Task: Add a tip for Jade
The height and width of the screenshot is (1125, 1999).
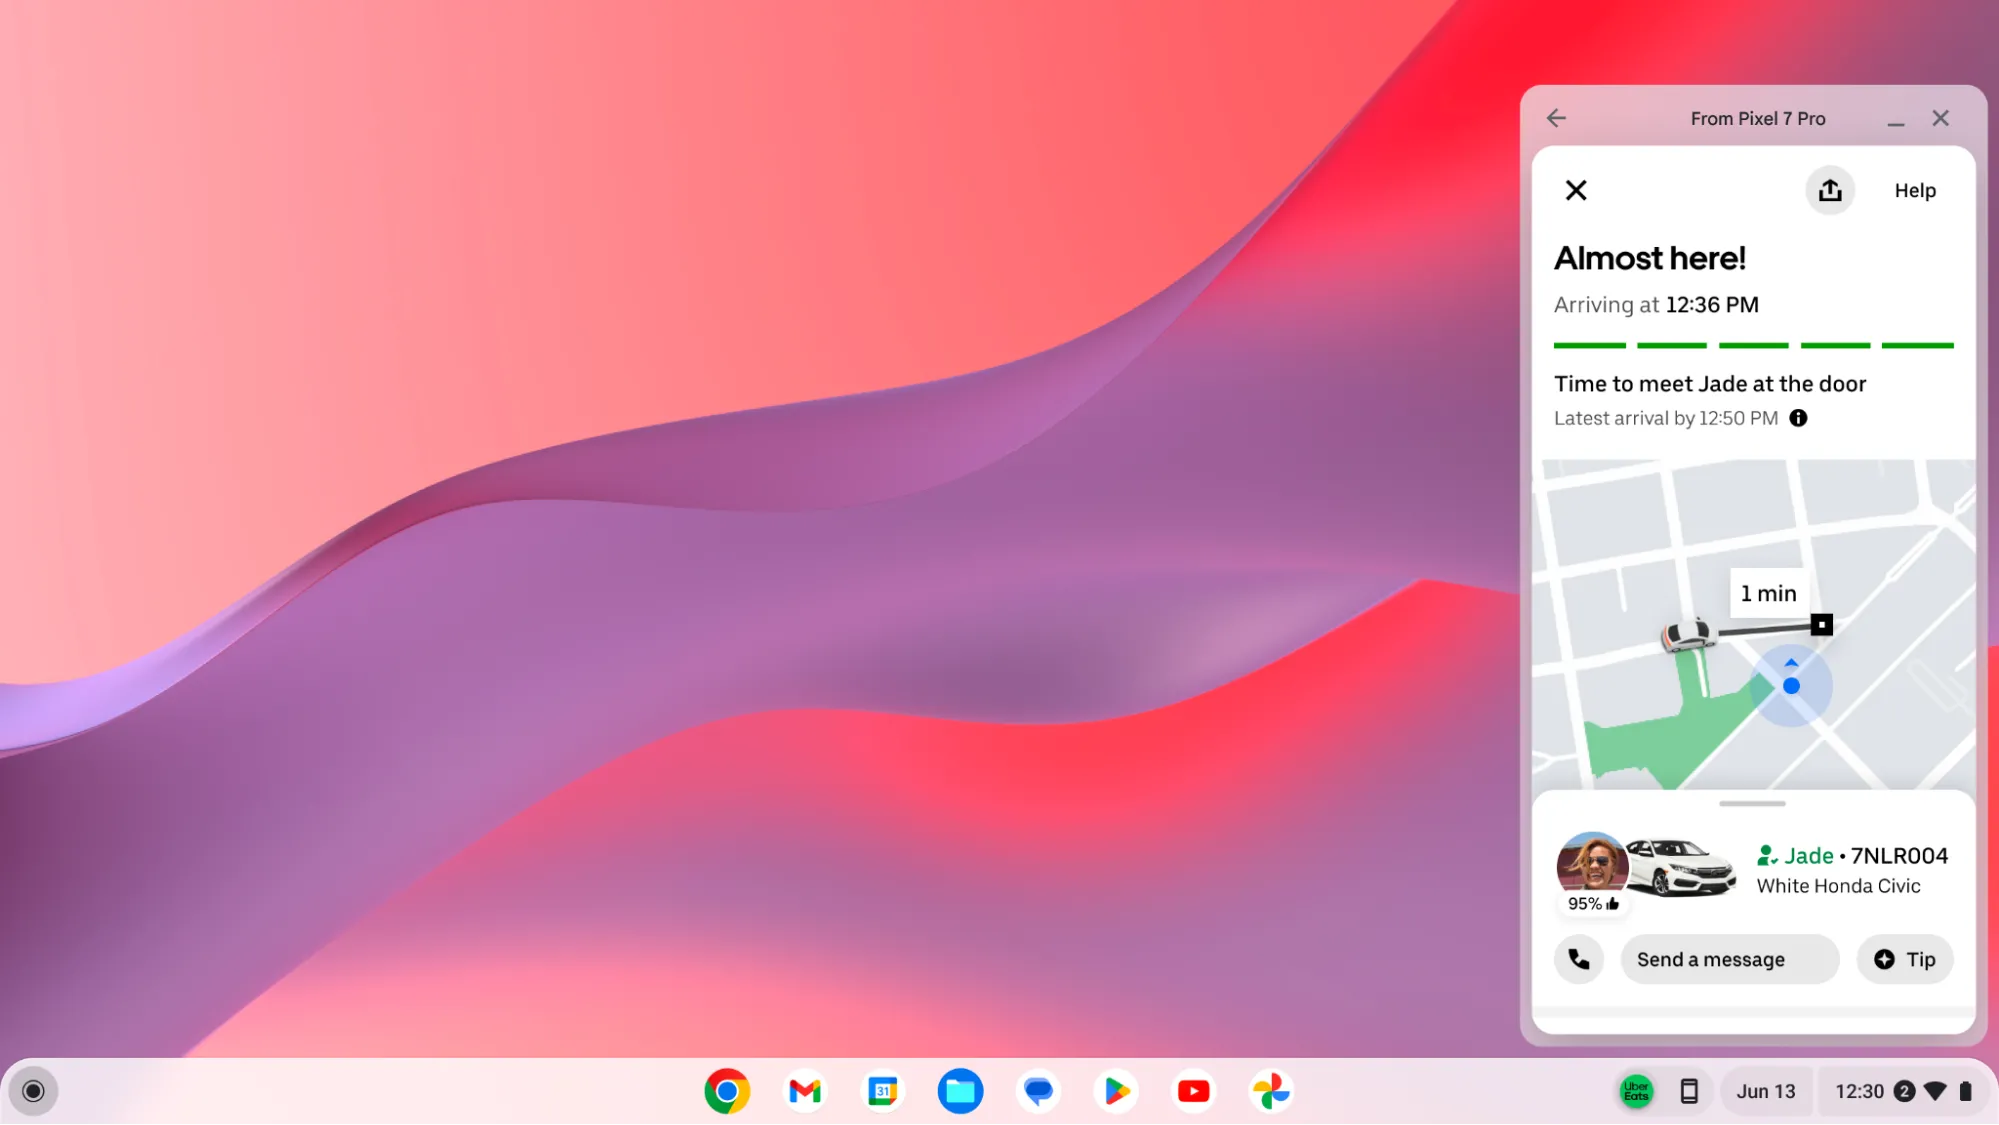Action: pos(1903,958)
